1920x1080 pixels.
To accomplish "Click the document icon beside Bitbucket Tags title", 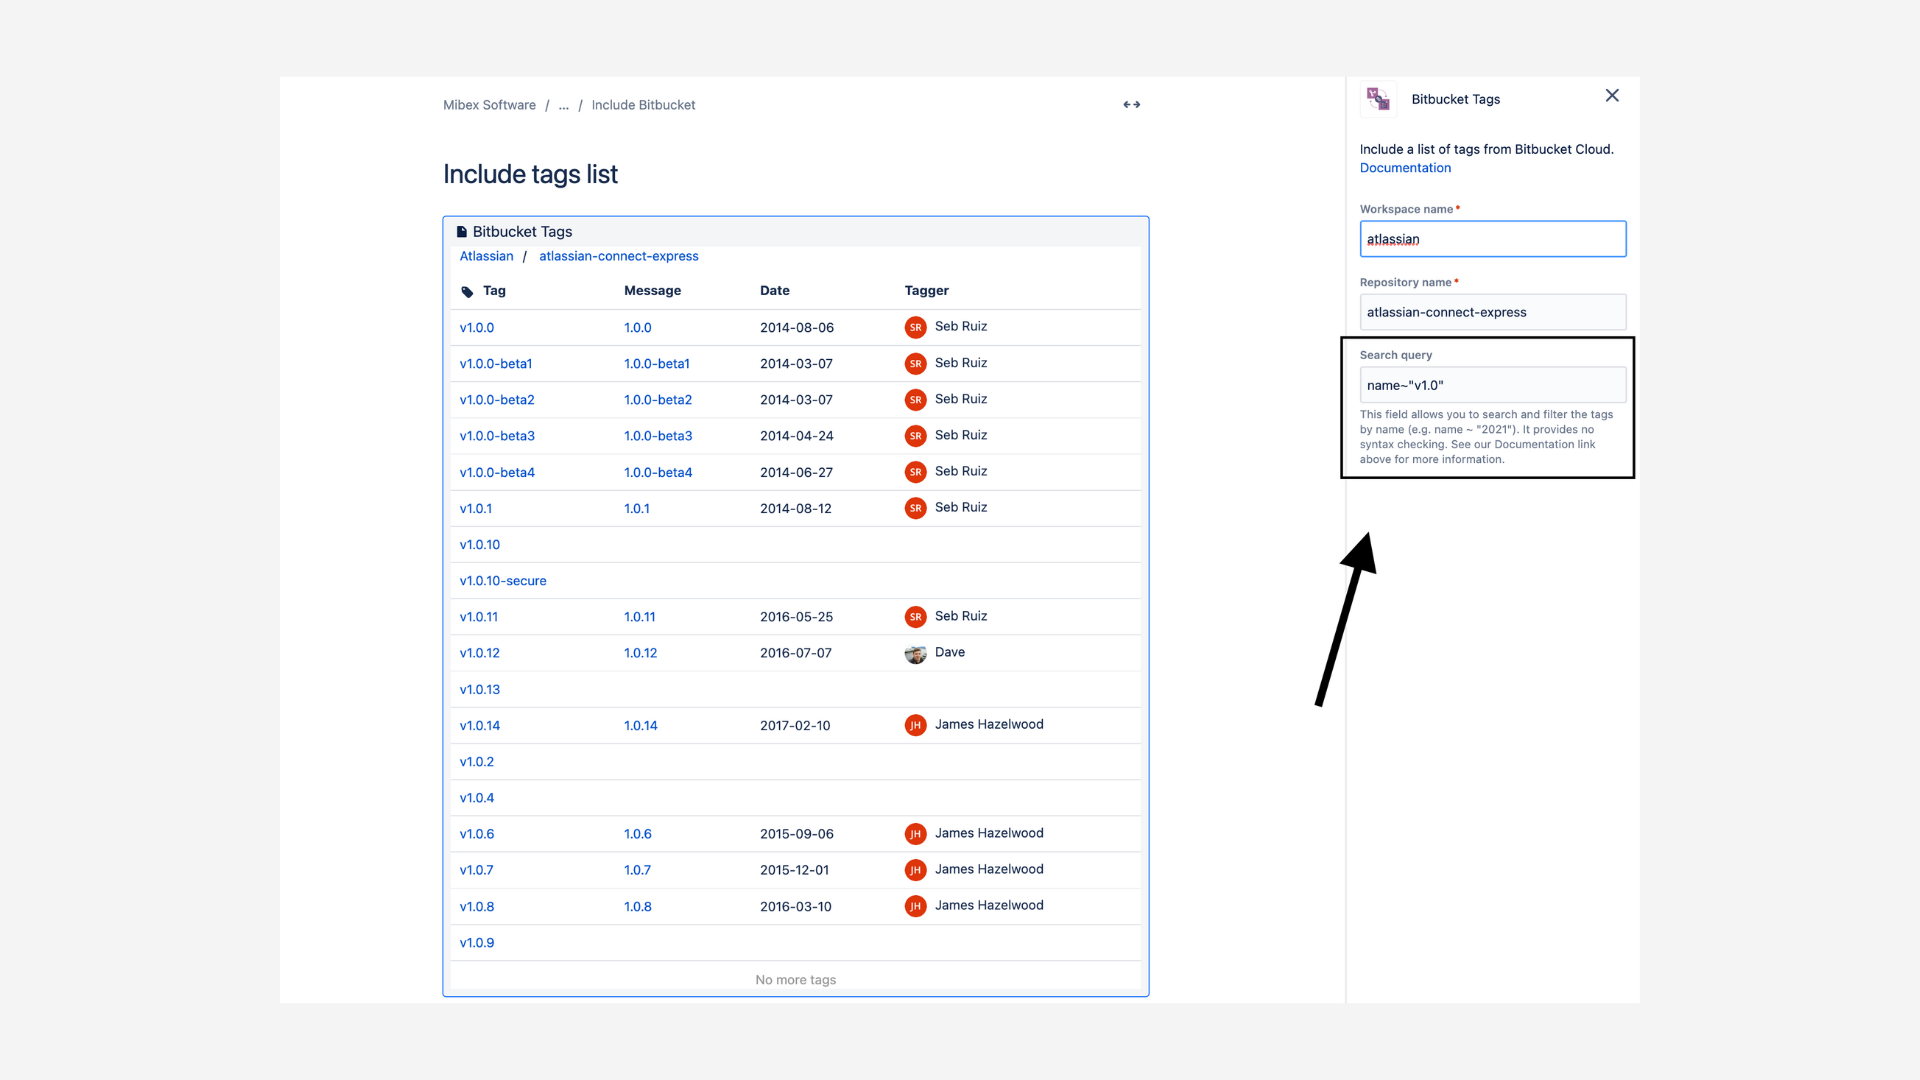I will (462, 231).
